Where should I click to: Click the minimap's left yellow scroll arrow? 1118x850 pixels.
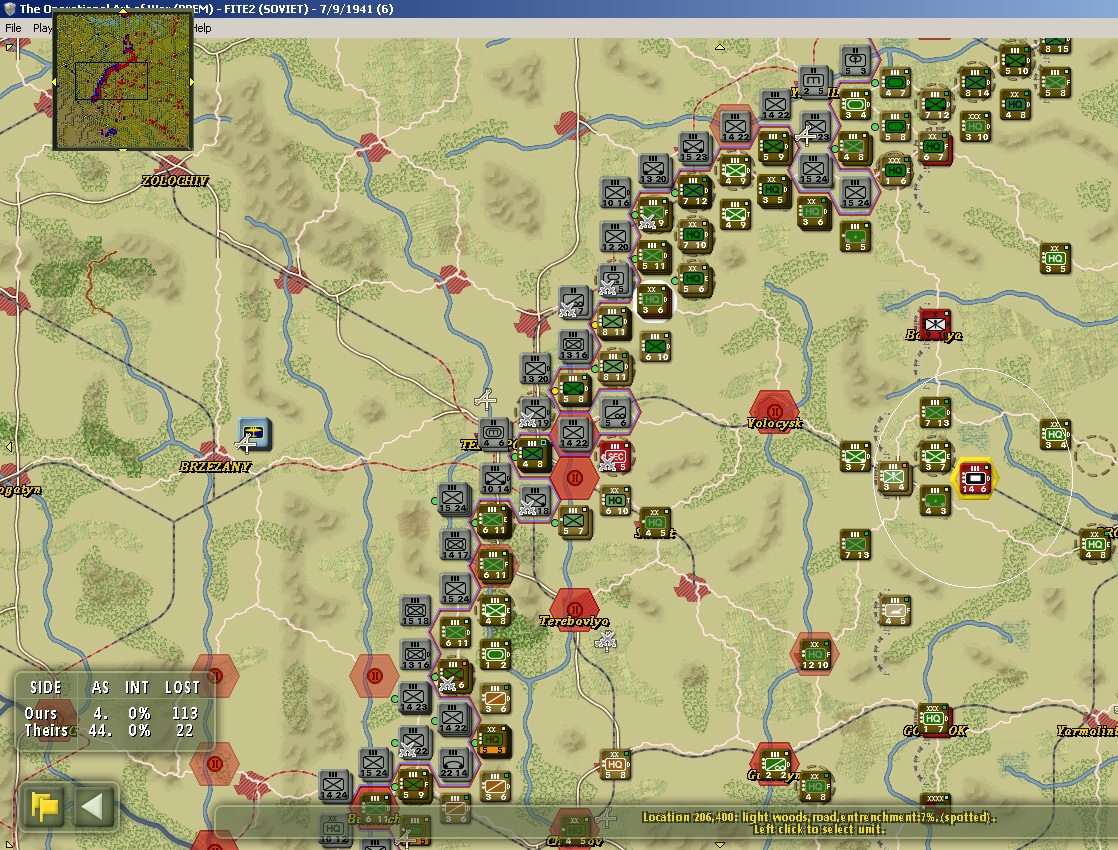(54, 82)
